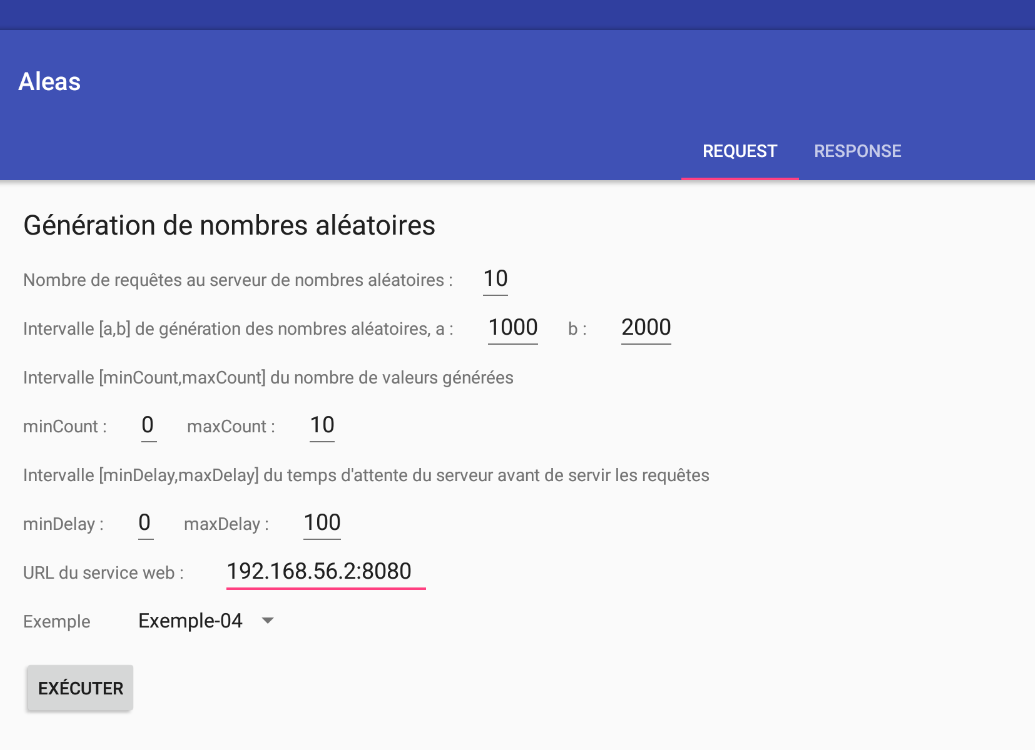Select the REQUEST tab

740,151
